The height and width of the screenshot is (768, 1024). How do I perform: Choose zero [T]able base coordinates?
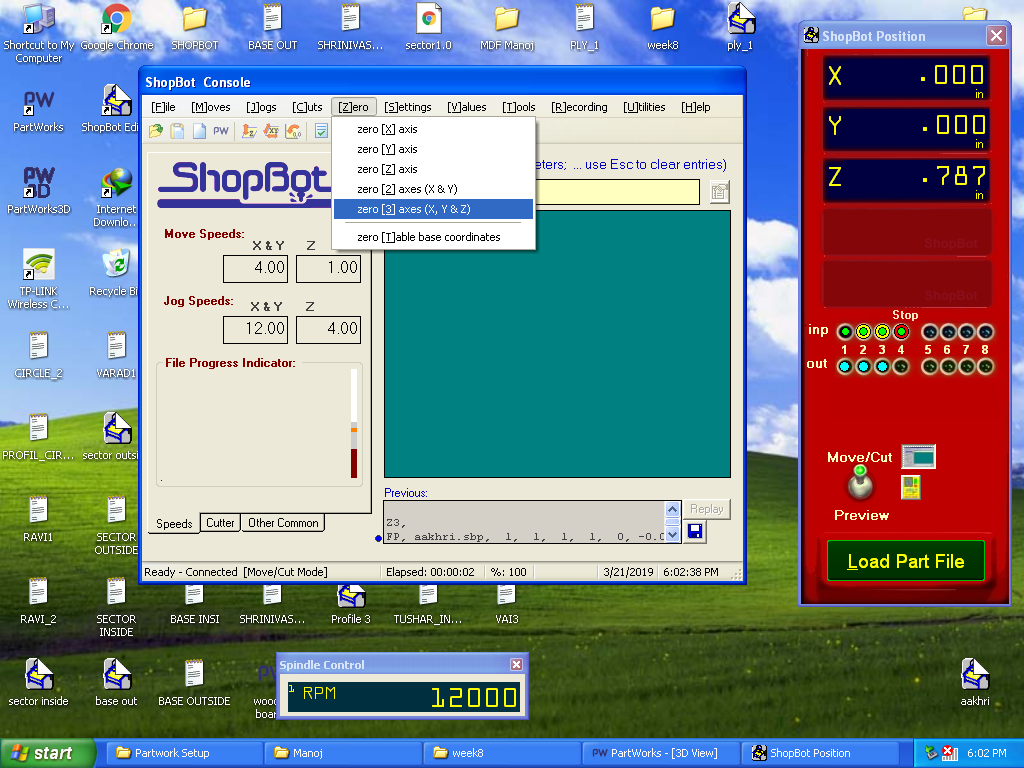tap(433, 237)
